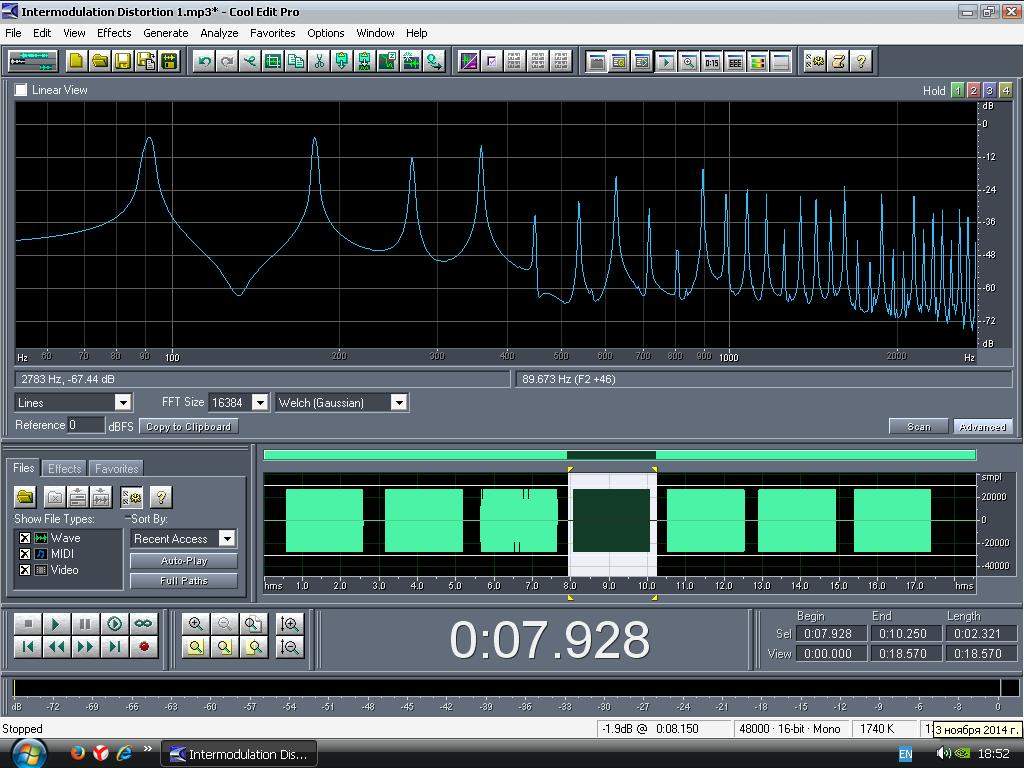Undo the last edit via toolbar icon
The image size is (1024, 768).
(x=204, y=61)
